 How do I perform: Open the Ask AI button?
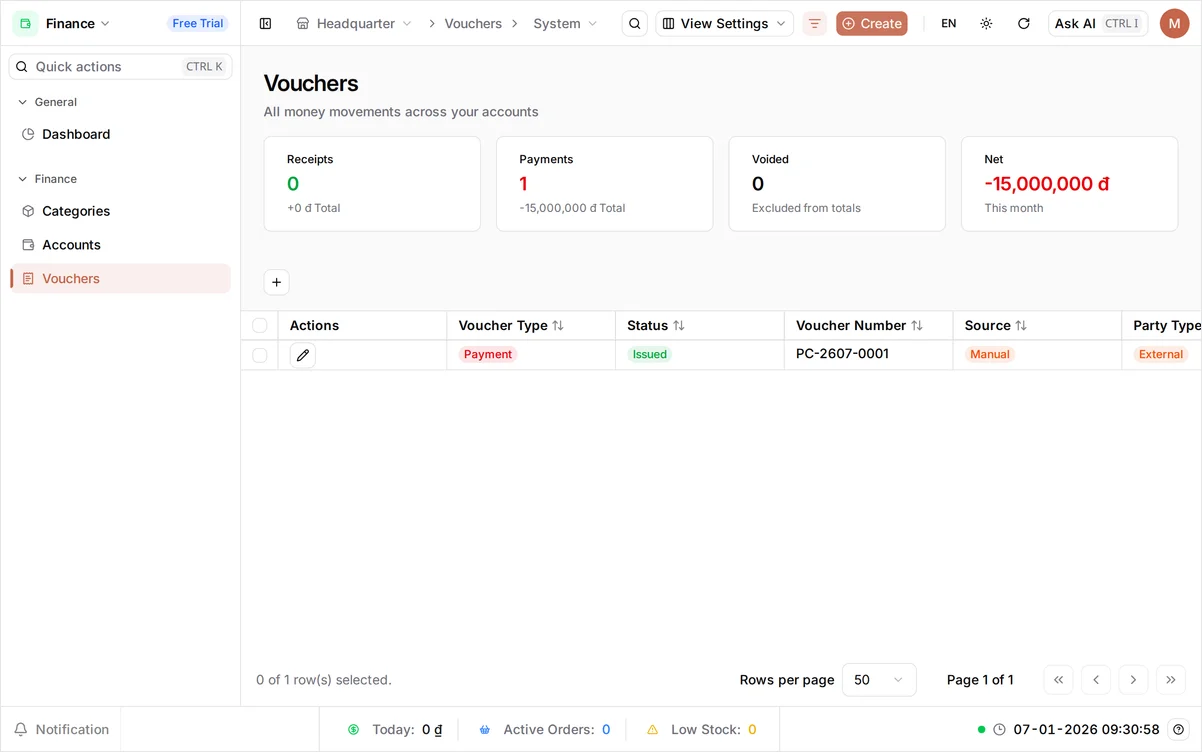(1097, 23)
